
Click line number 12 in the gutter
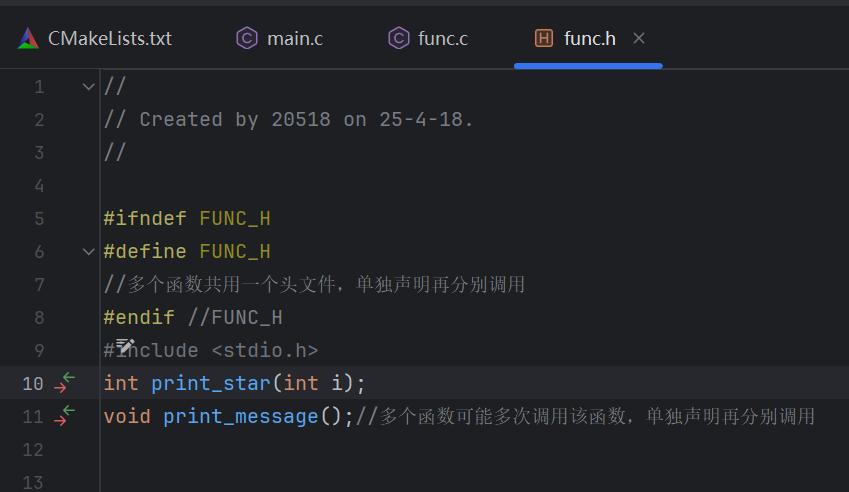click(x=33, y=449)
